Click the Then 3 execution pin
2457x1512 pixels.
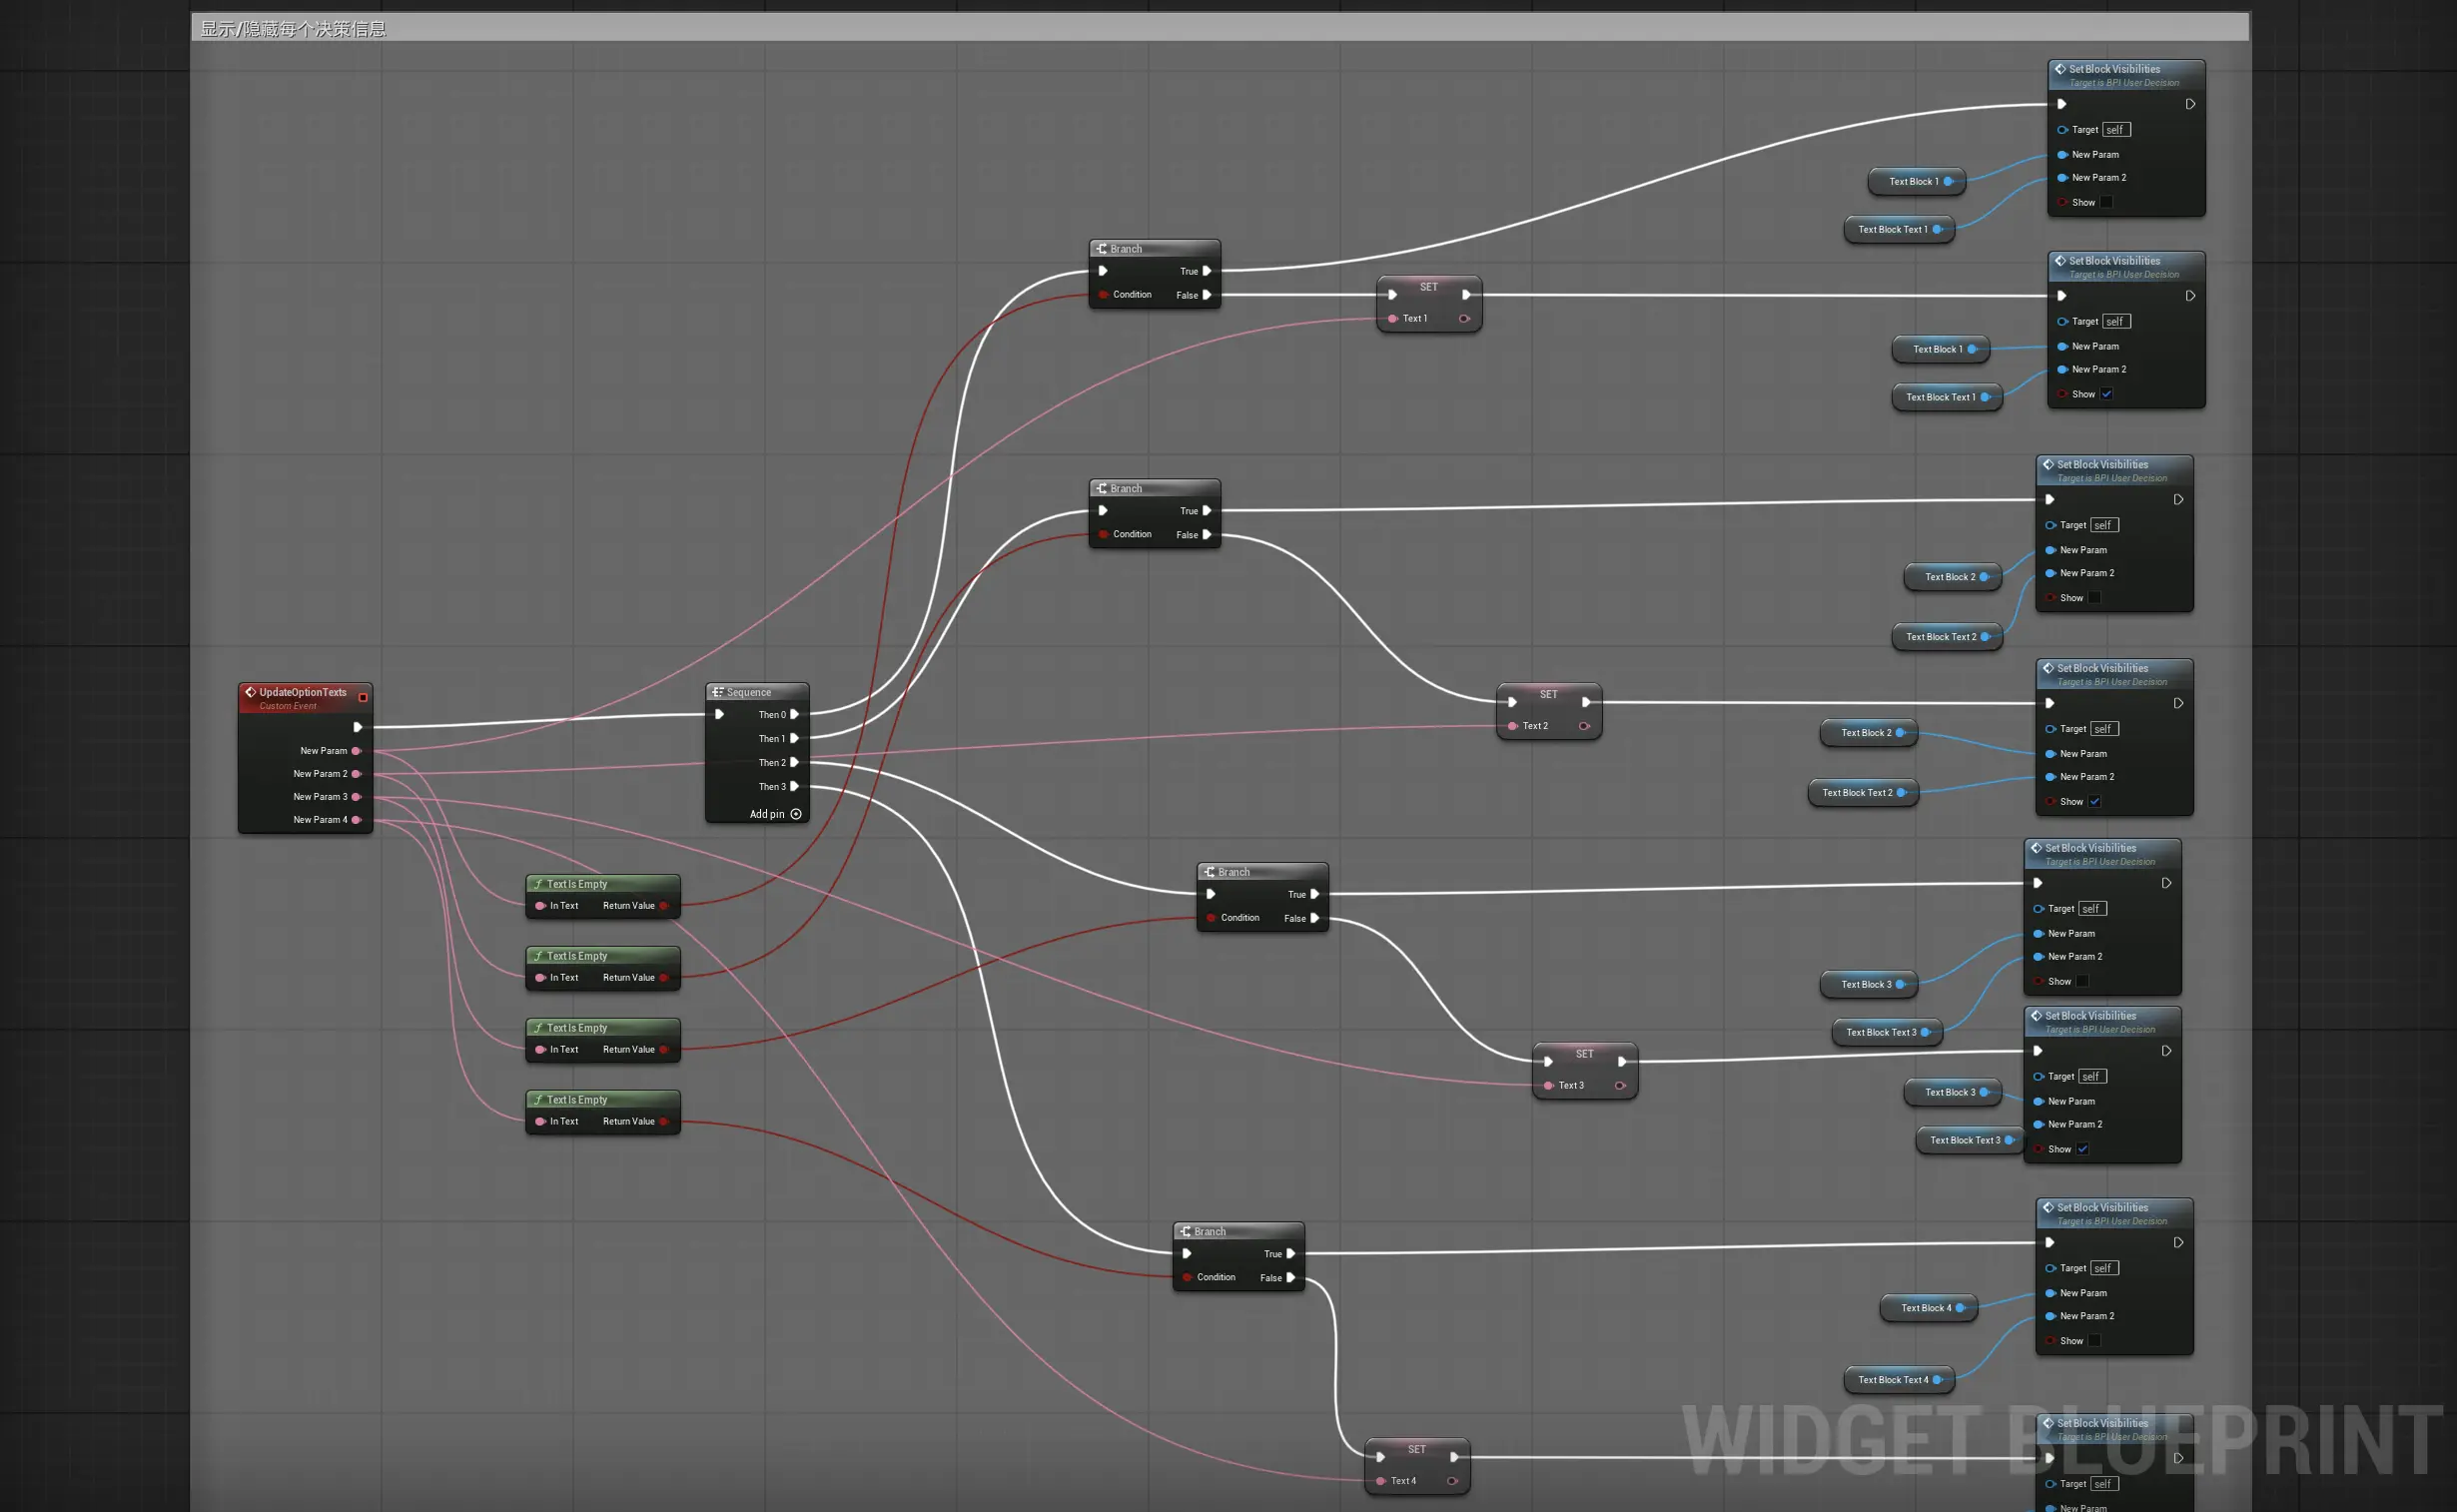[795, 786]
